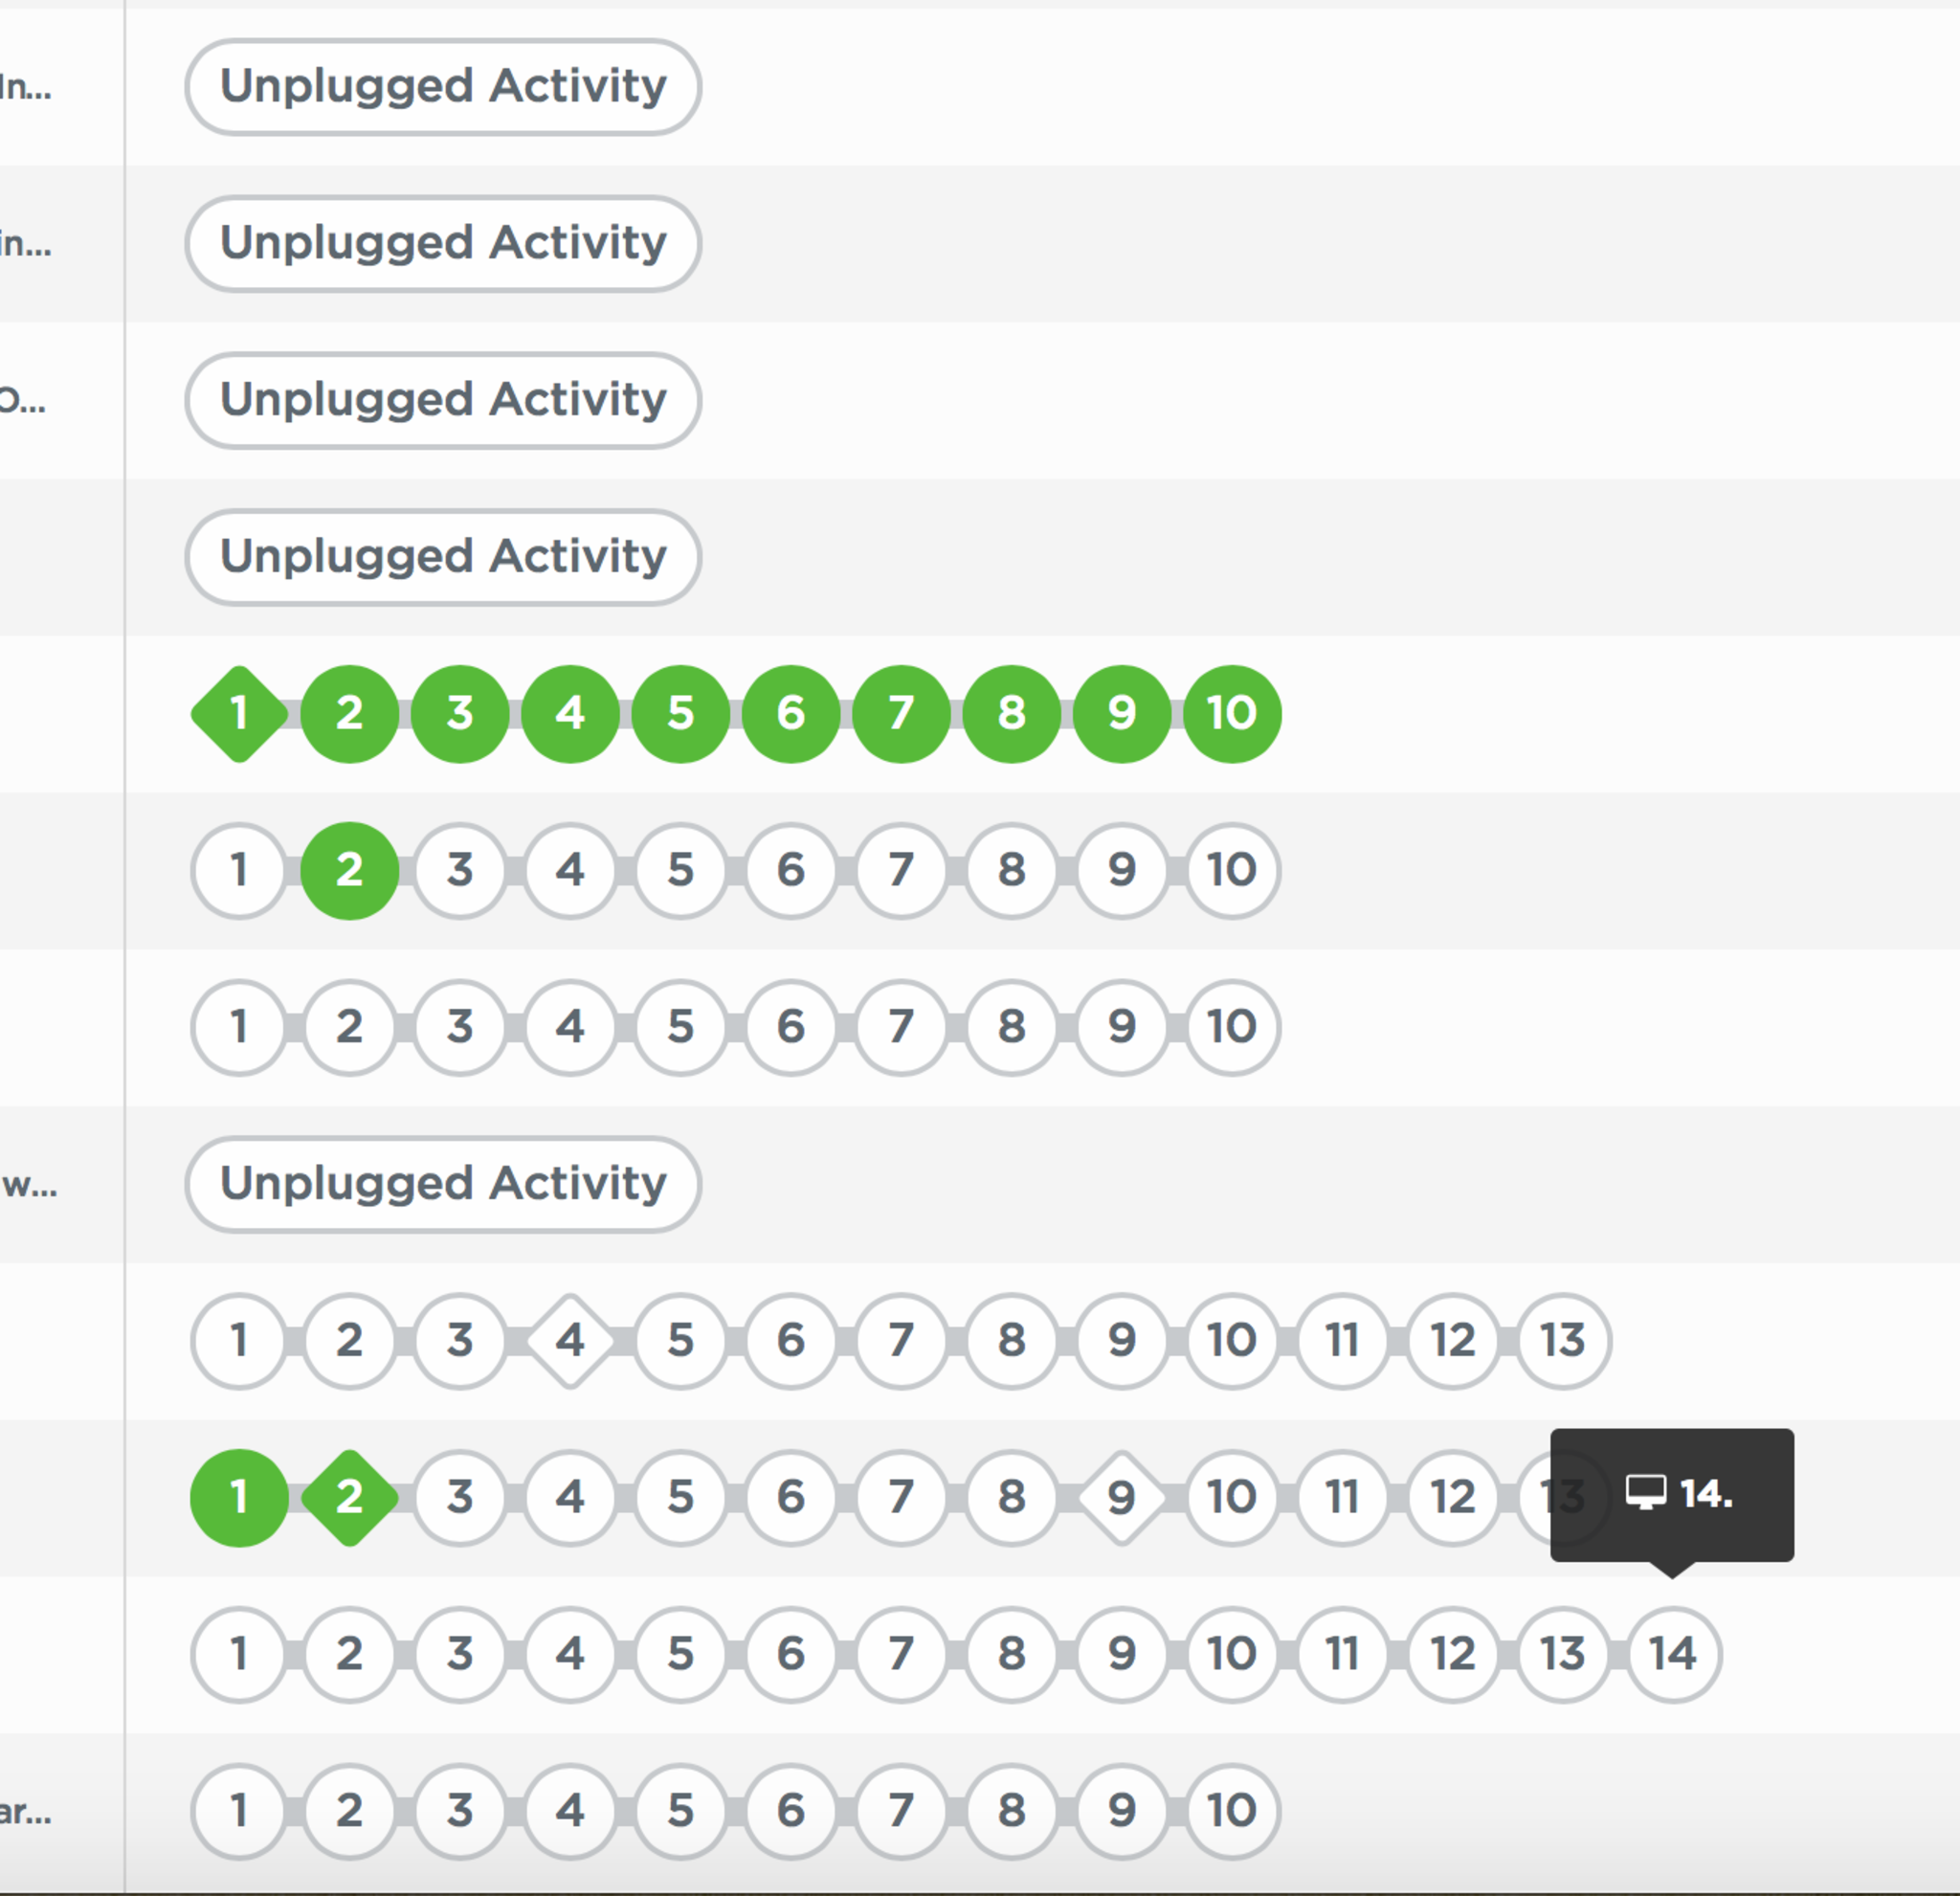Open the green diamond level 1 bubble

click(x=239, y=714)
